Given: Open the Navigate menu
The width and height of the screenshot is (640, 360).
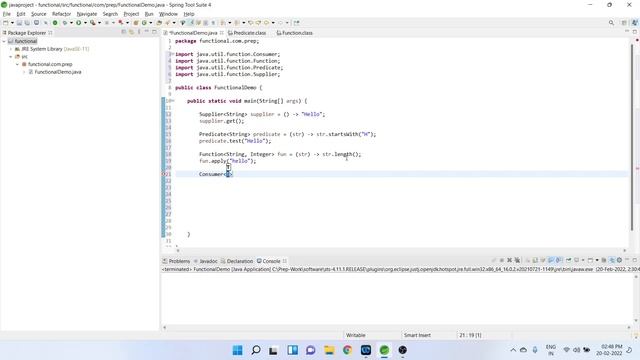Looking at the screenshot, I should click(x=87, y=14).
